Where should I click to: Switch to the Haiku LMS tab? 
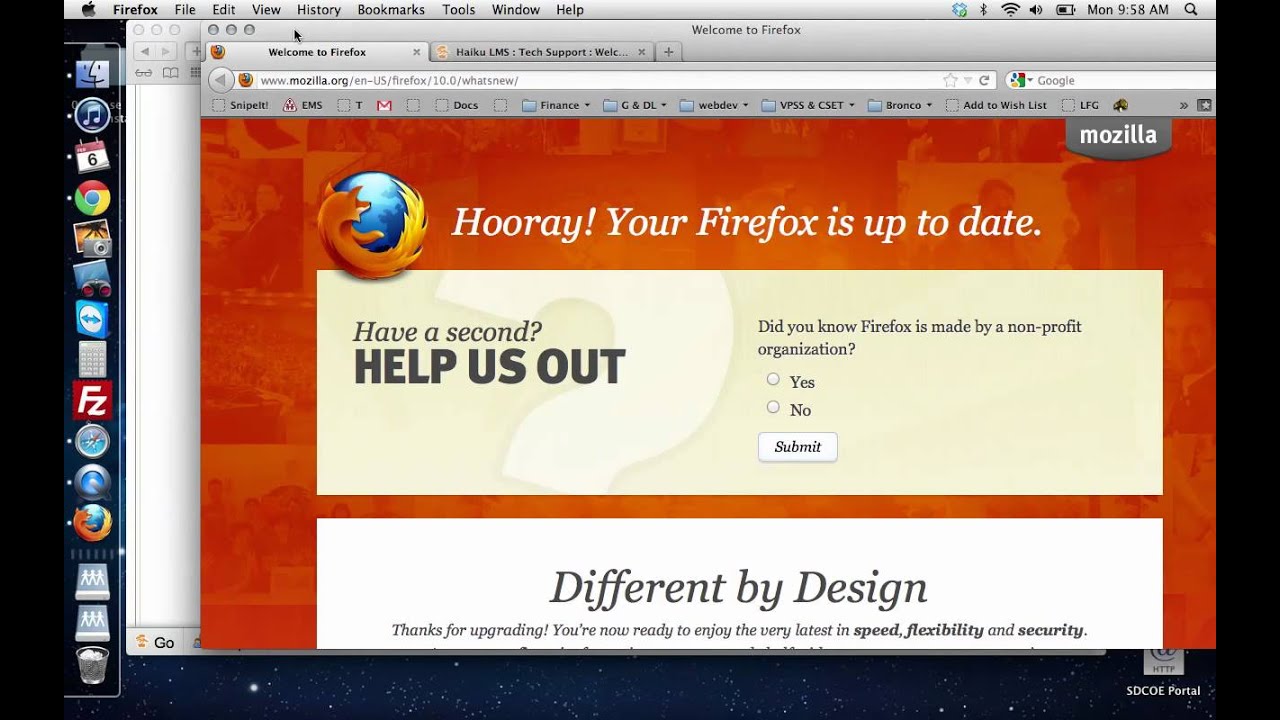[542, 52]
